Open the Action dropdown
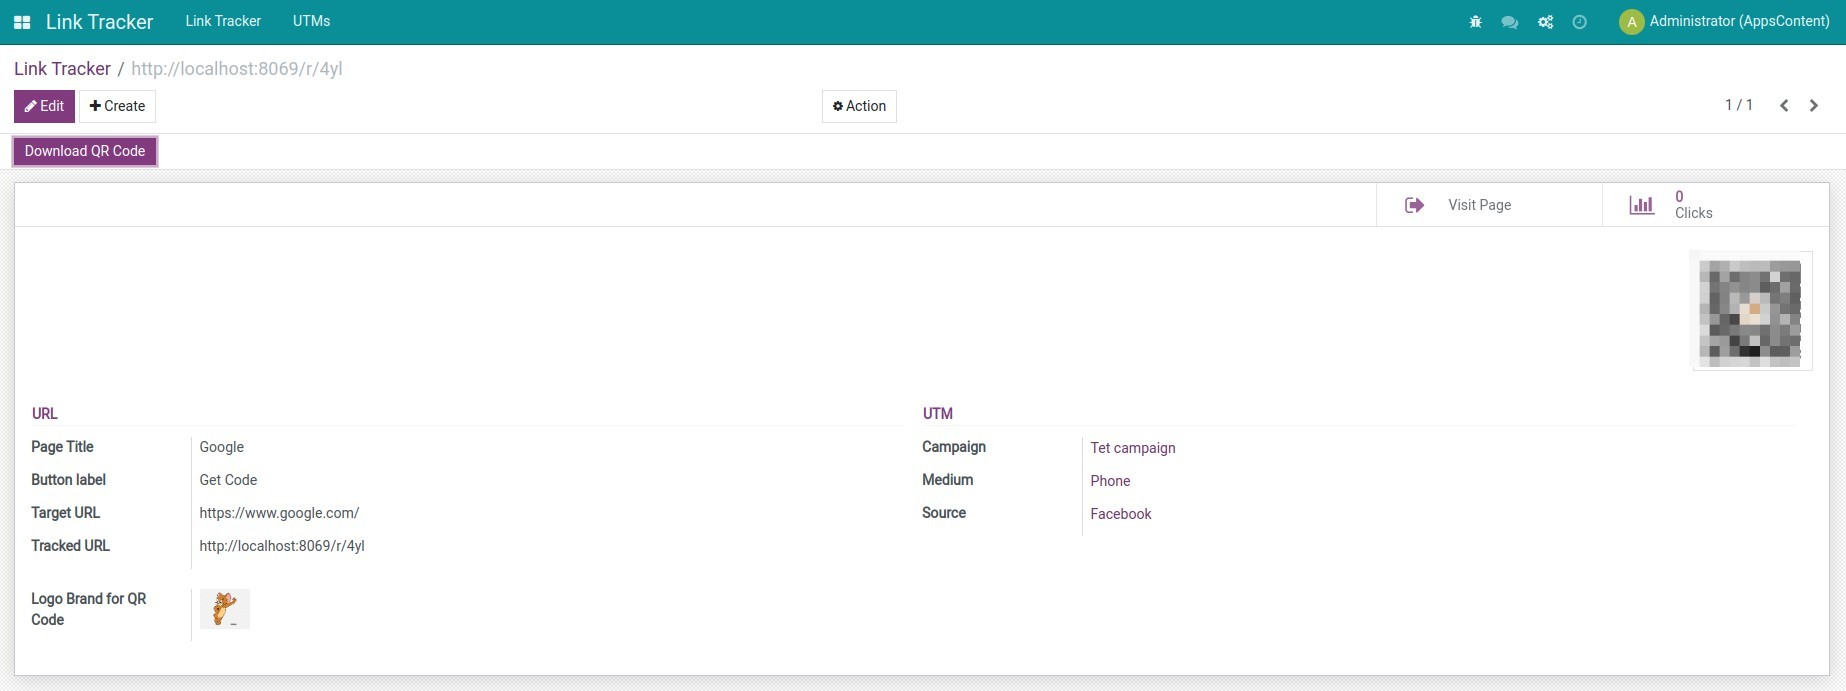Image resolution: width=1846 pixels, height=691 pixels. [x=859, y=106]
